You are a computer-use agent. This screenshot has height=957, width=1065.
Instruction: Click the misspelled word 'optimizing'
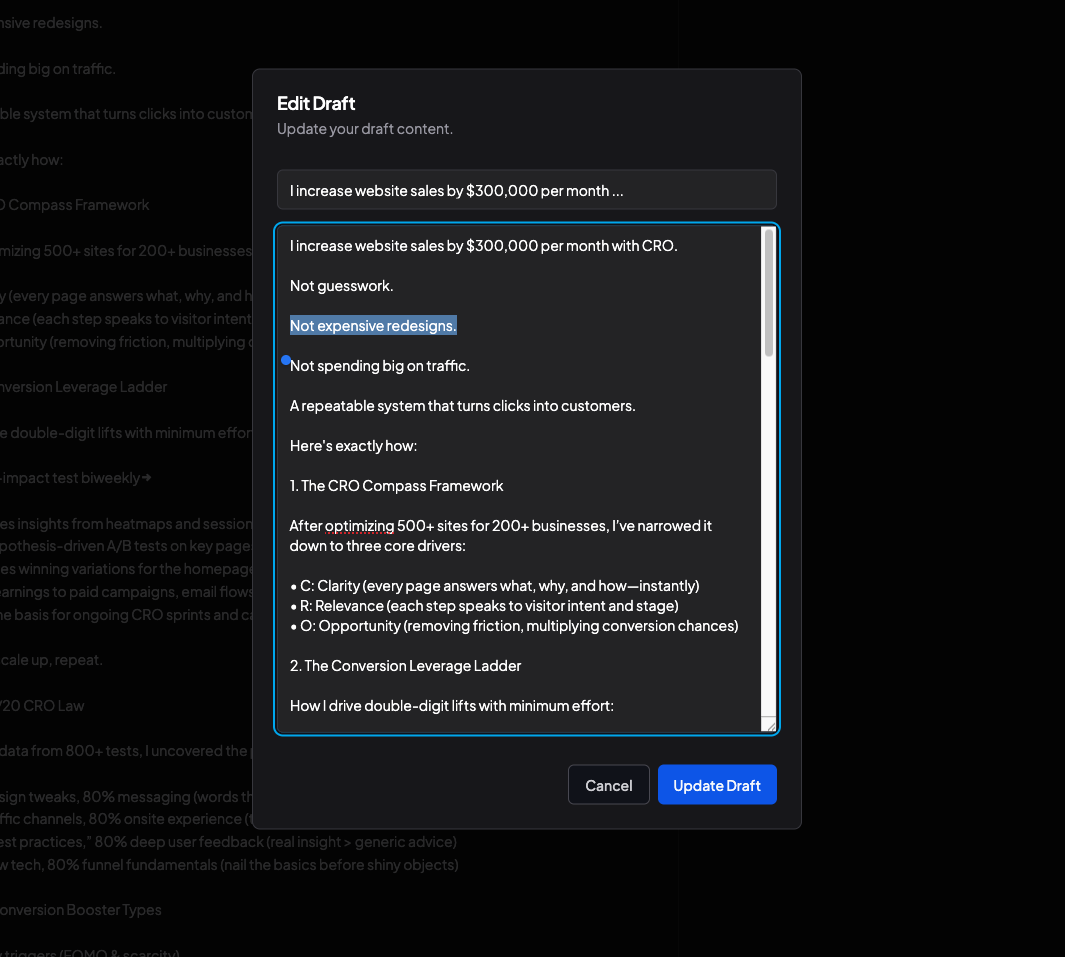(x=359, y=526)
